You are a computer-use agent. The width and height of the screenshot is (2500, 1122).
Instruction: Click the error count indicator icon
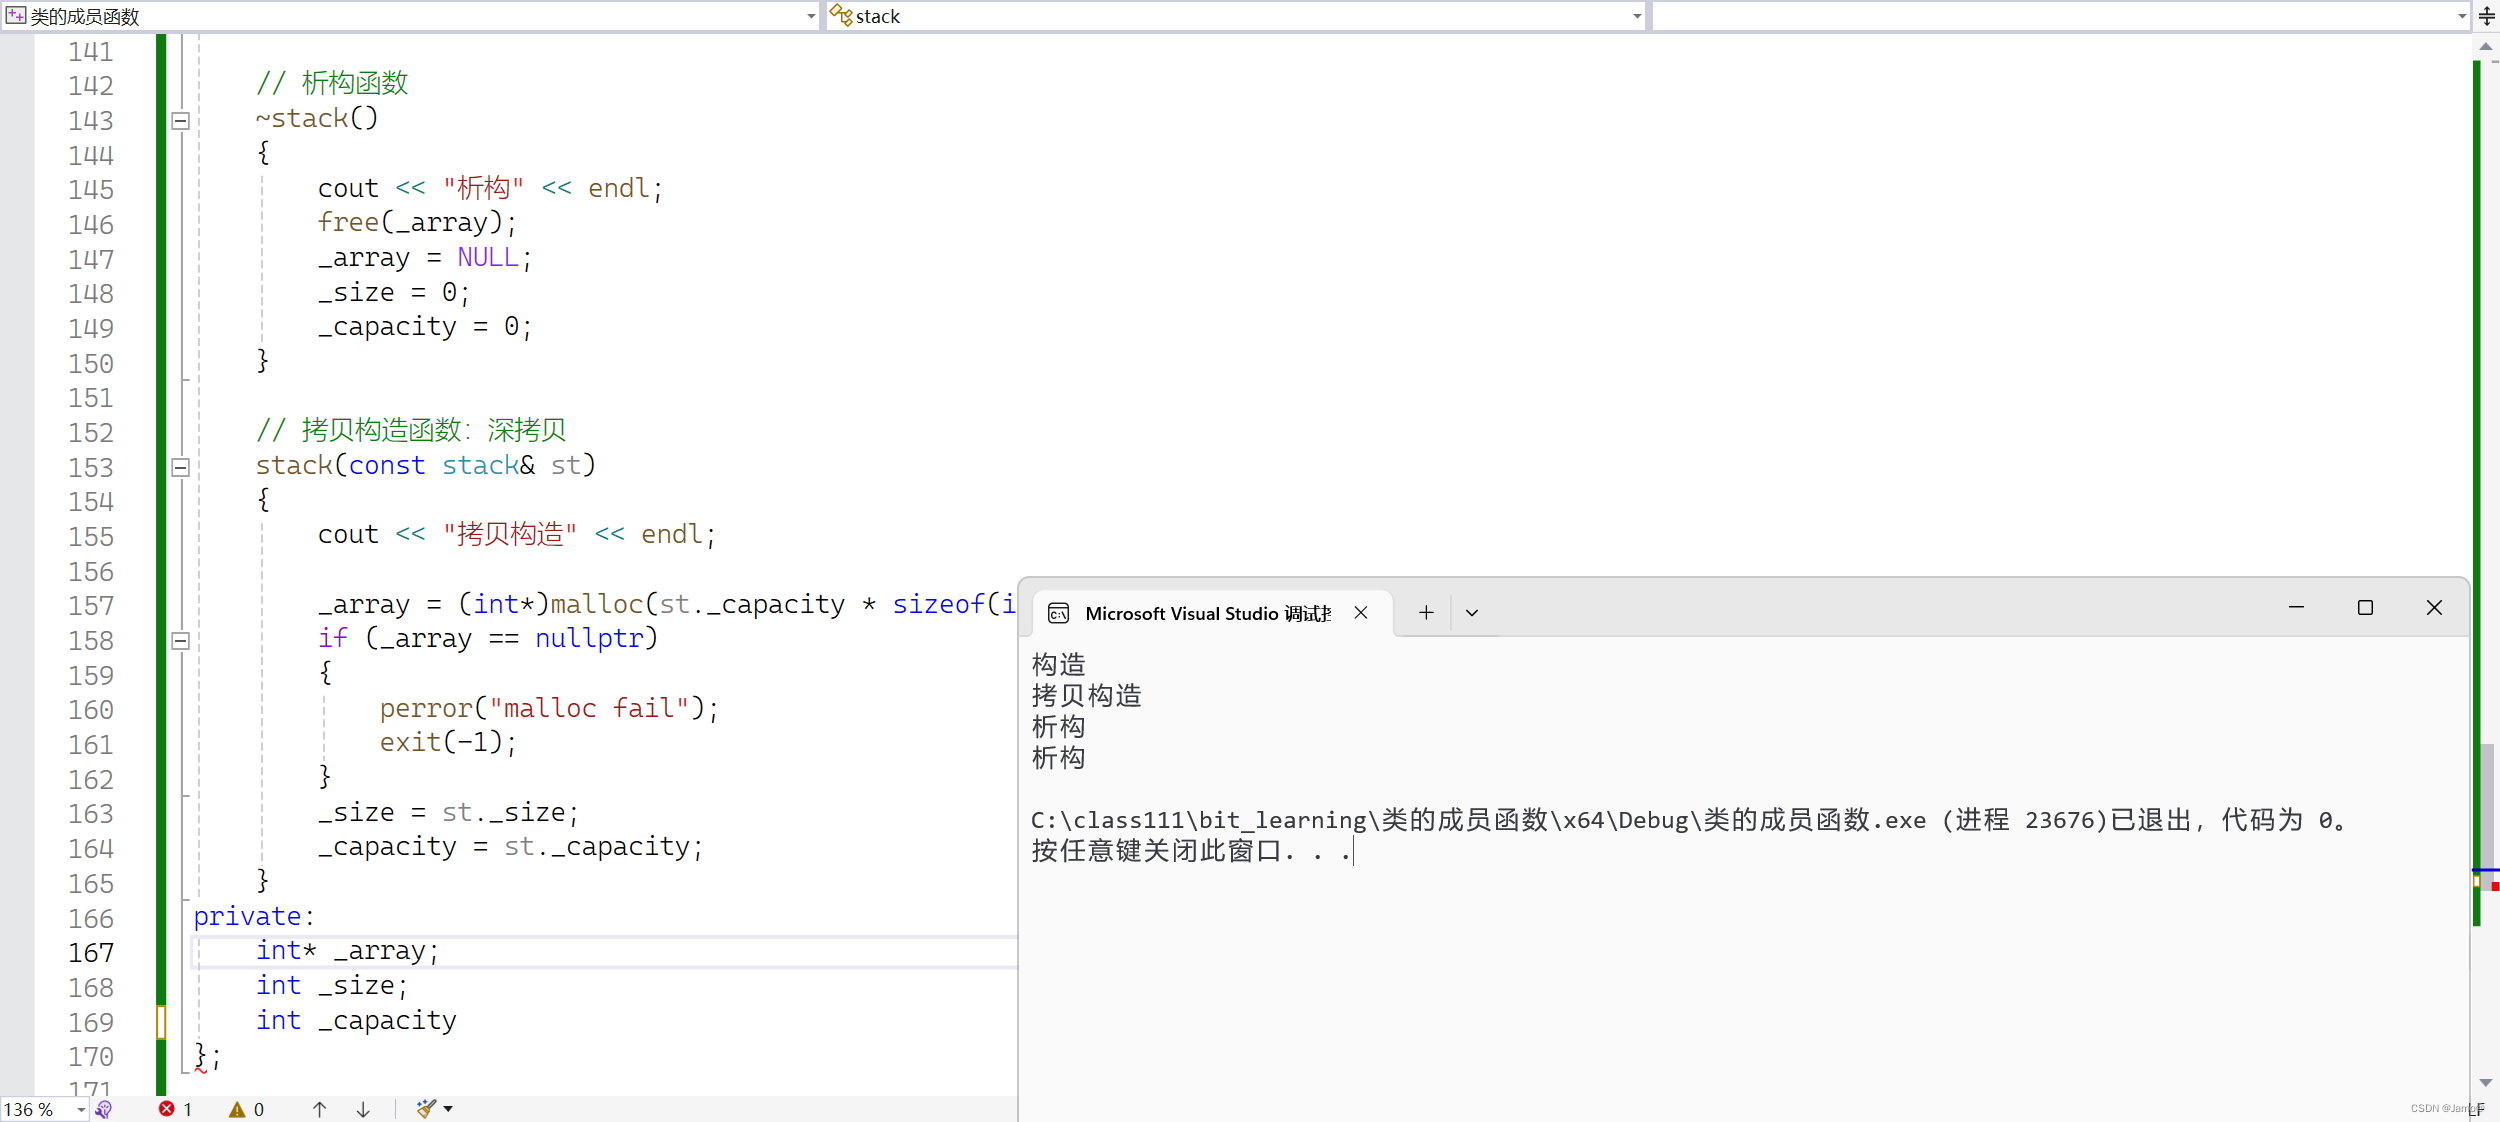(167, 1108)
